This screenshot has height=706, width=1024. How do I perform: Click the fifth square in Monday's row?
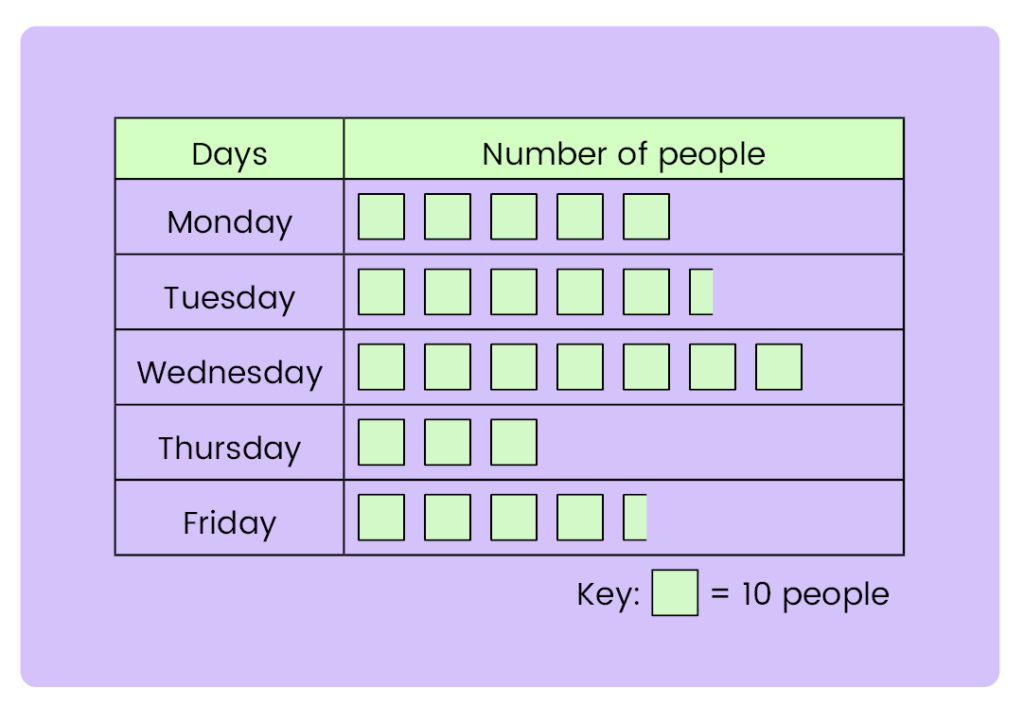646,217
